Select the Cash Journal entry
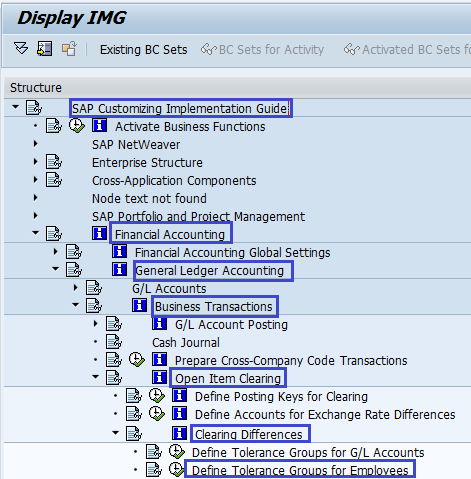The height and width of the screenshot is (479, 471). [x=186, y=343]
